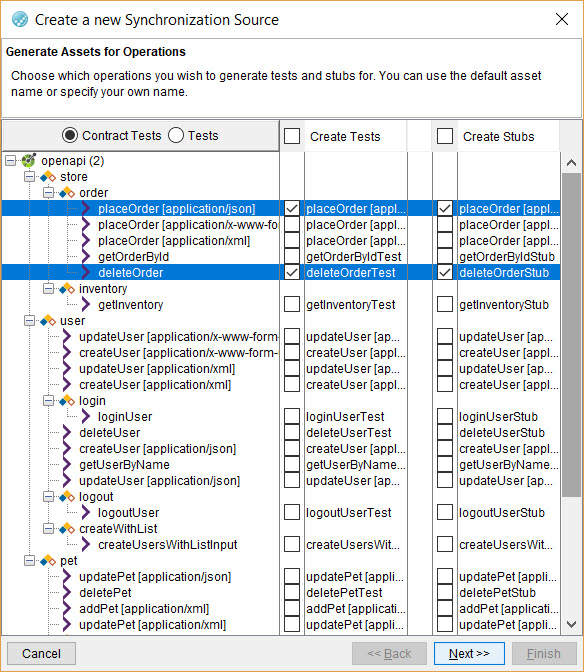584x672 pixels.
Task: Click the deletePet operation arrow icon
Action: (67, 593)
